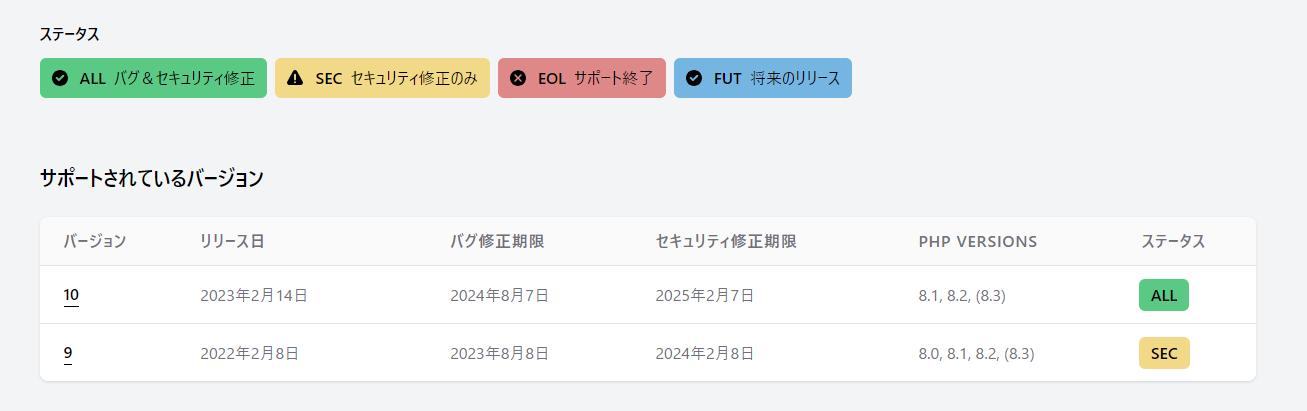This screenshot has width=1307, height=411.
Task: Open the version 10 link
Action: pos(71,295)
